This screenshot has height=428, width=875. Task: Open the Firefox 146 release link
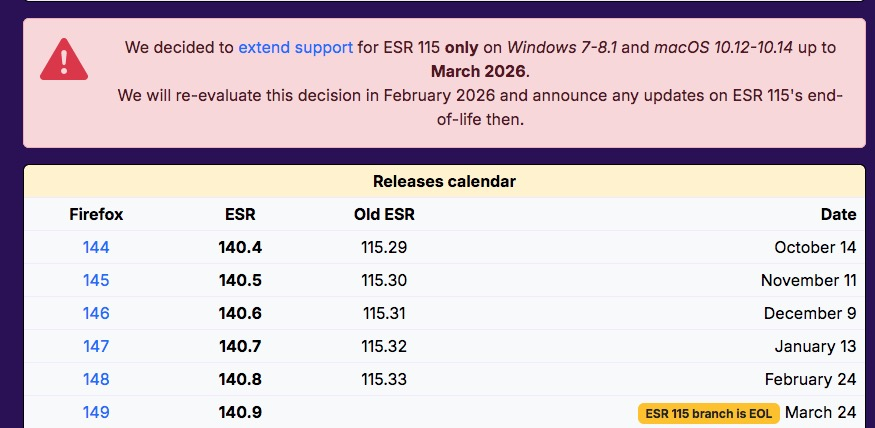(97, 313)
